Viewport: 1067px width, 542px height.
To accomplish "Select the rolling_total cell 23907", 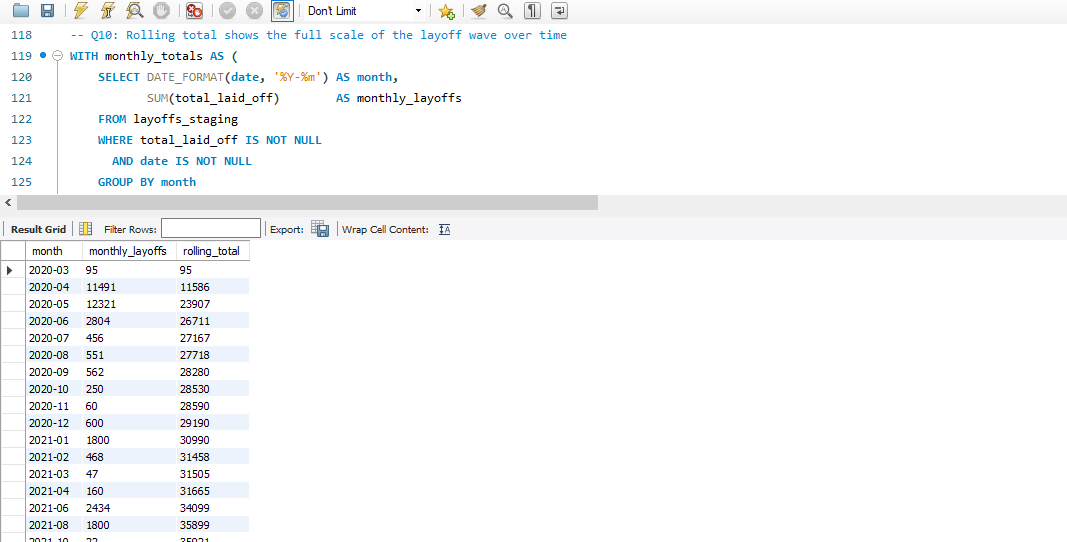I will coord(212,304).
